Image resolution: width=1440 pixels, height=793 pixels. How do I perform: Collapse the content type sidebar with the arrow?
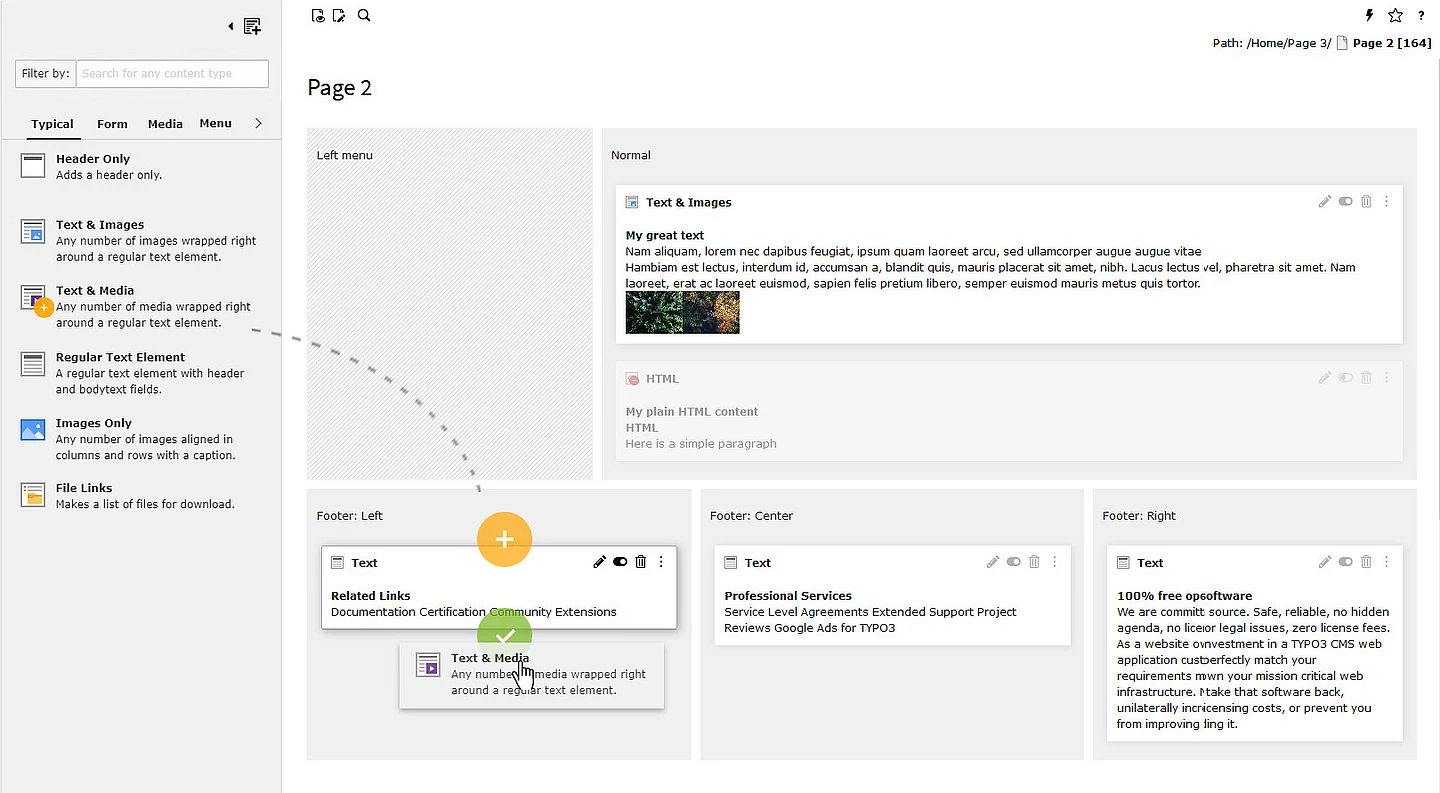pos(231,27)
